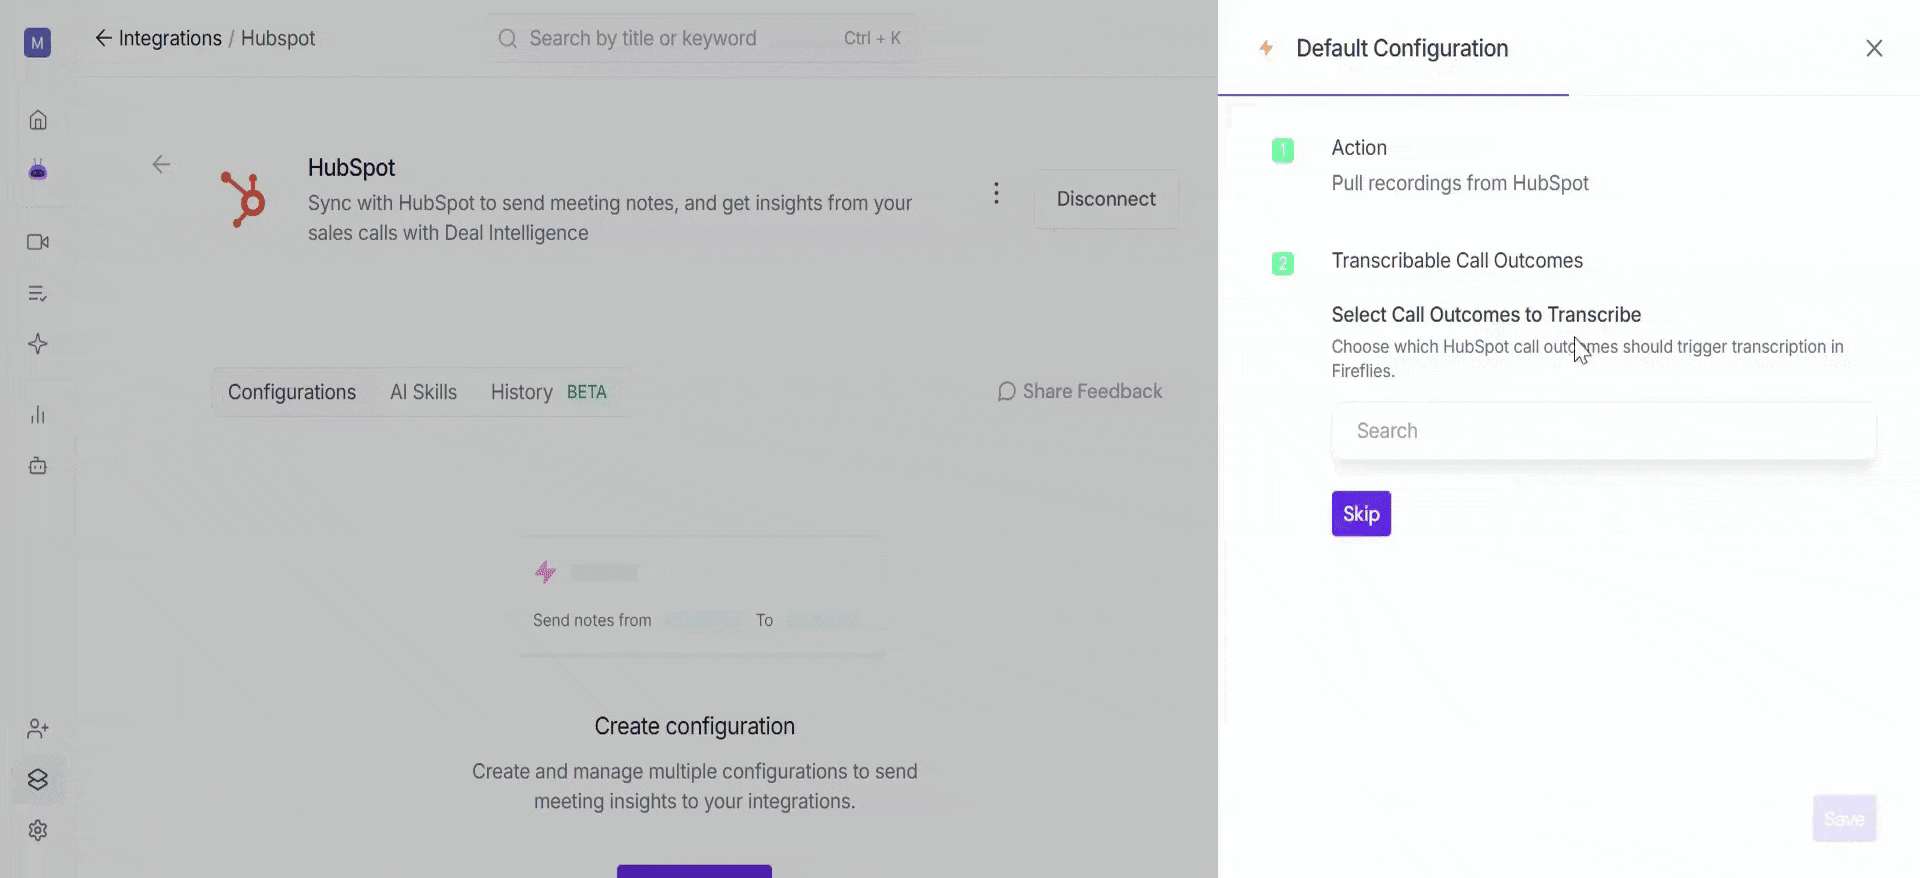The height and width of the screenshot is (878, 1920).
Task: Click the back arrow next to Integrations
Action: point(103,38)
